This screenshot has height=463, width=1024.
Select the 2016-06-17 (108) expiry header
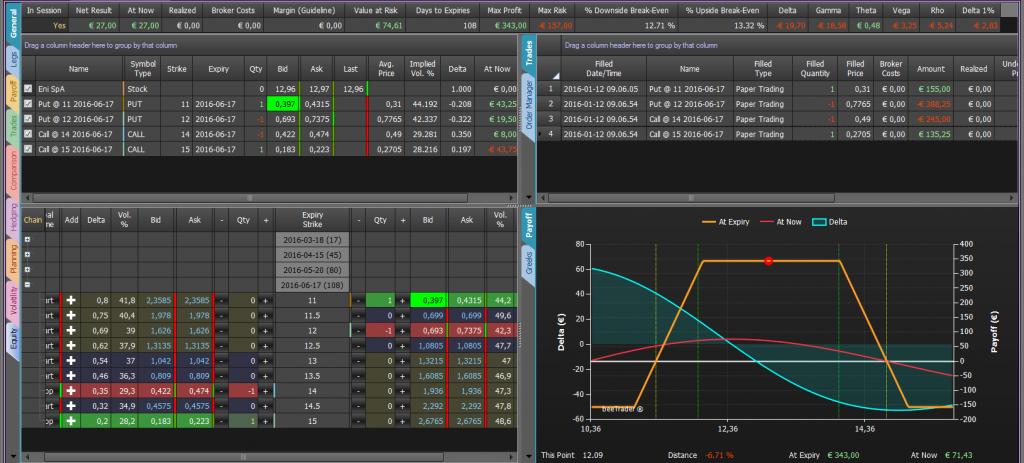(x=312, y=285)
